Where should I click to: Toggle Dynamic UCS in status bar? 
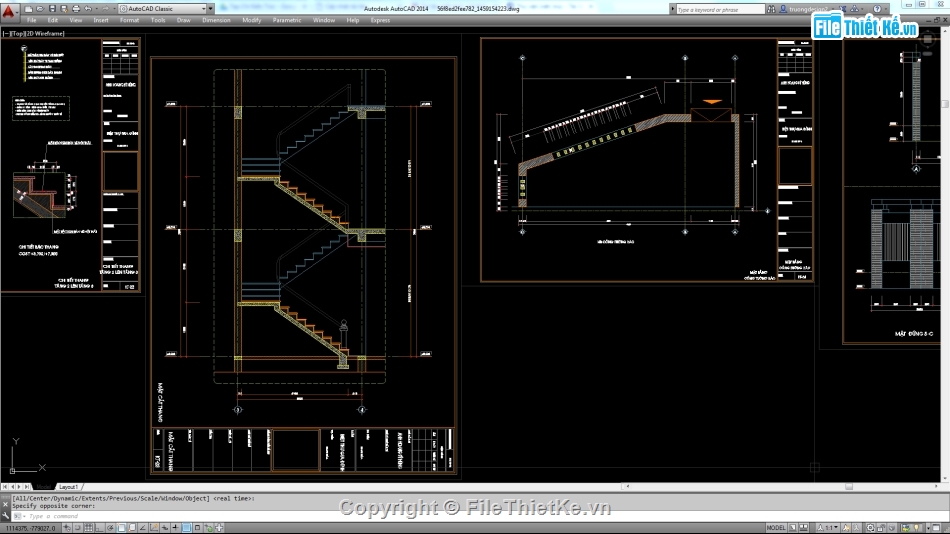pos(154,528)
